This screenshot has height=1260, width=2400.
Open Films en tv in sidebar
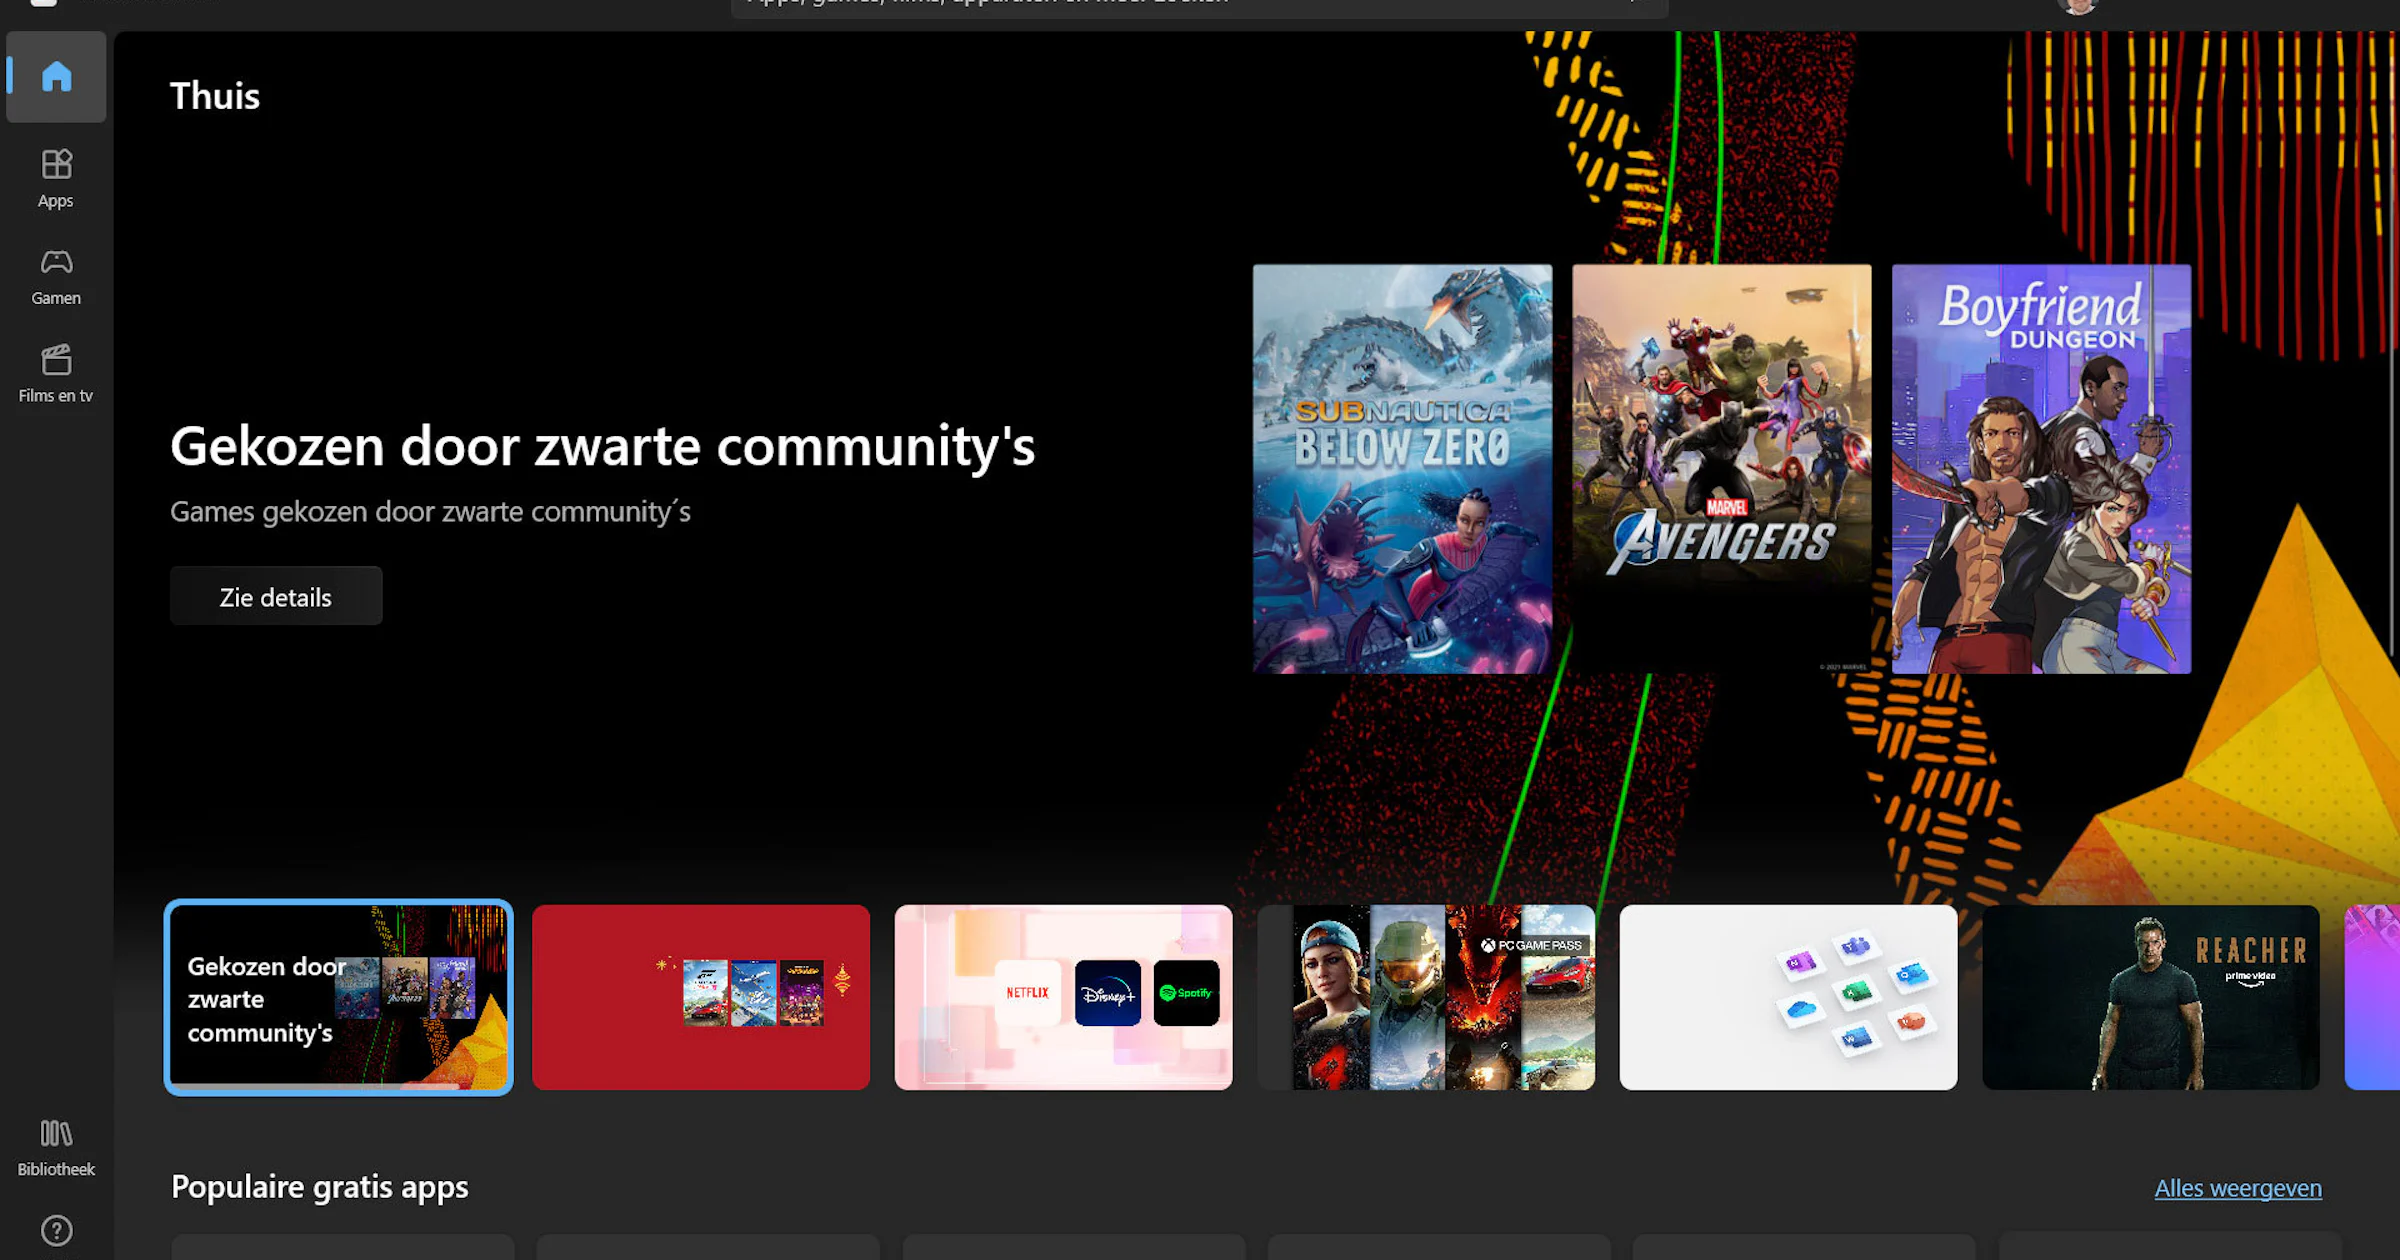(x=56, y=373)
